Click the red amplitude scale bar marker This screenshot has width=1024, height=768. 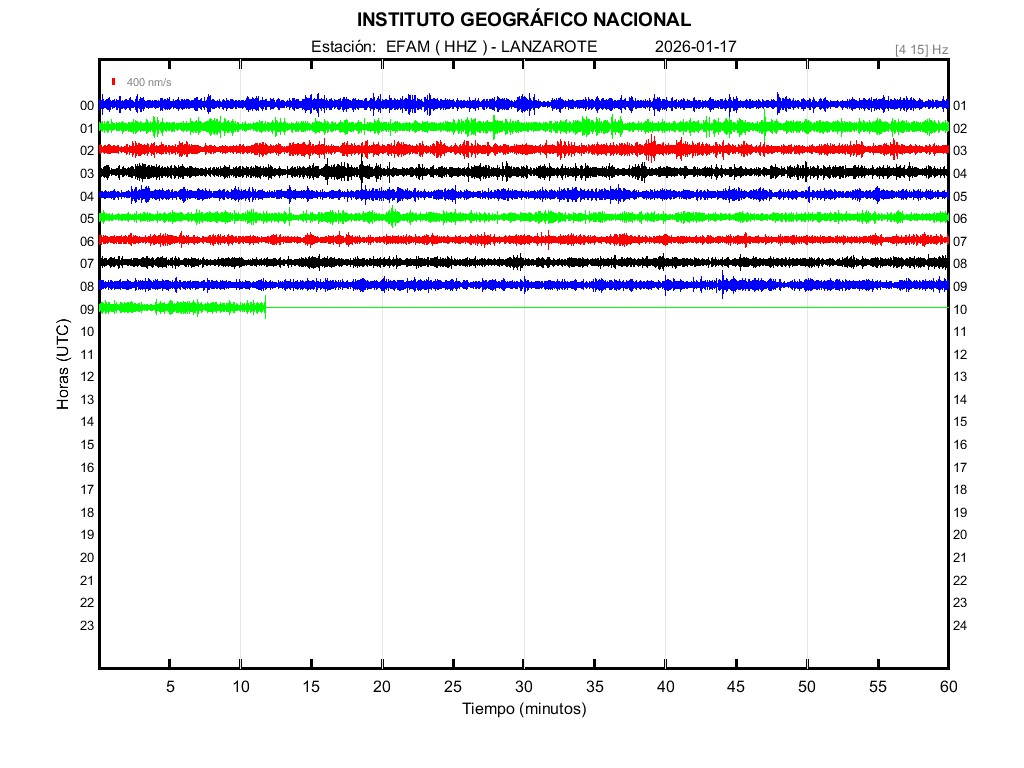[114, 81]
